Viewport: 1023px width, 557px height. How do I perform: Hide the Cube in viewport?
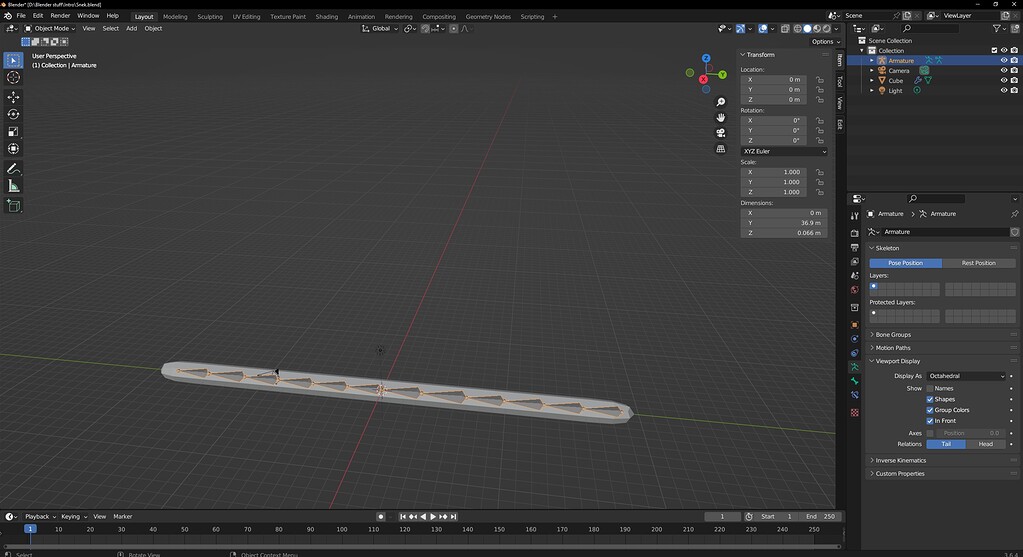coord(1004,81)
